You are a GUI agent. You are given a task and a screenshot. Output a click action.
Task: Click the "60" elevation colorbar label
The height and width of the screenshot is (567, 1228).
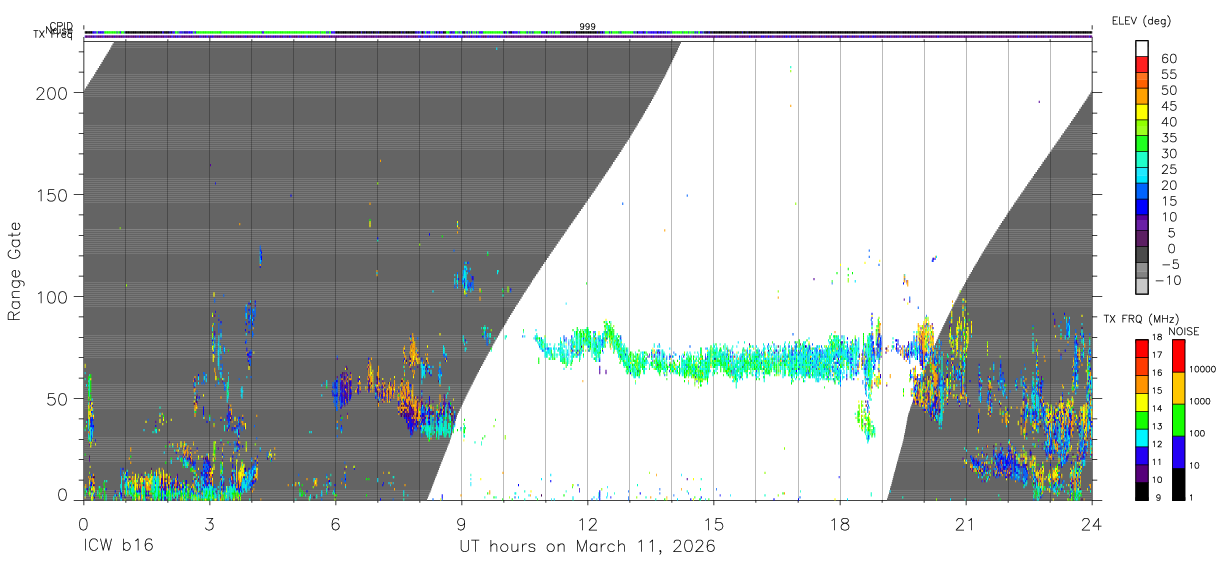point(1168,59)
